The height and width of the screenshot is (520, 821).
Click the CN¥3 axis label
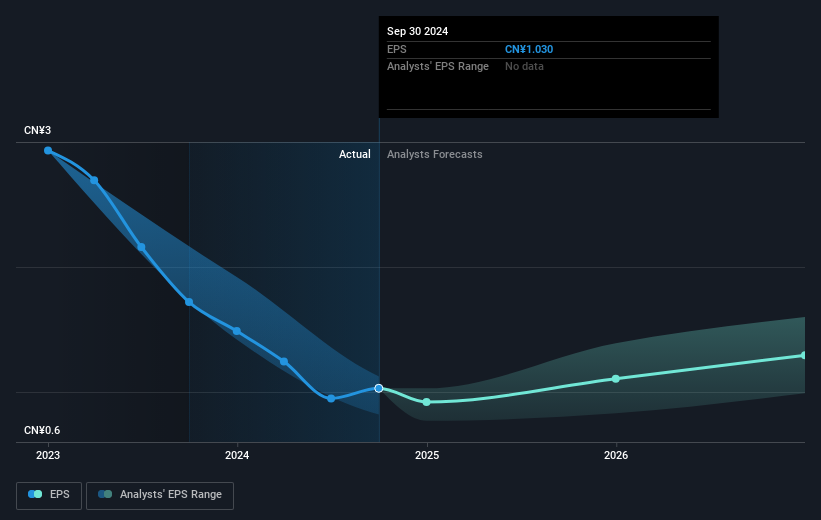(38, 130)
